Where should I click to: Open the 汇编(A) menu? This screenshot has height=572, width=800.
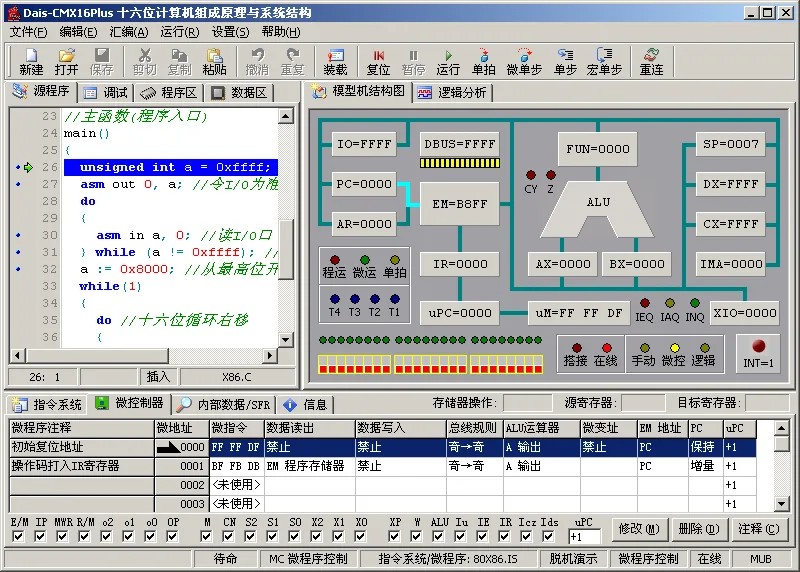click(x=129, y=32)
